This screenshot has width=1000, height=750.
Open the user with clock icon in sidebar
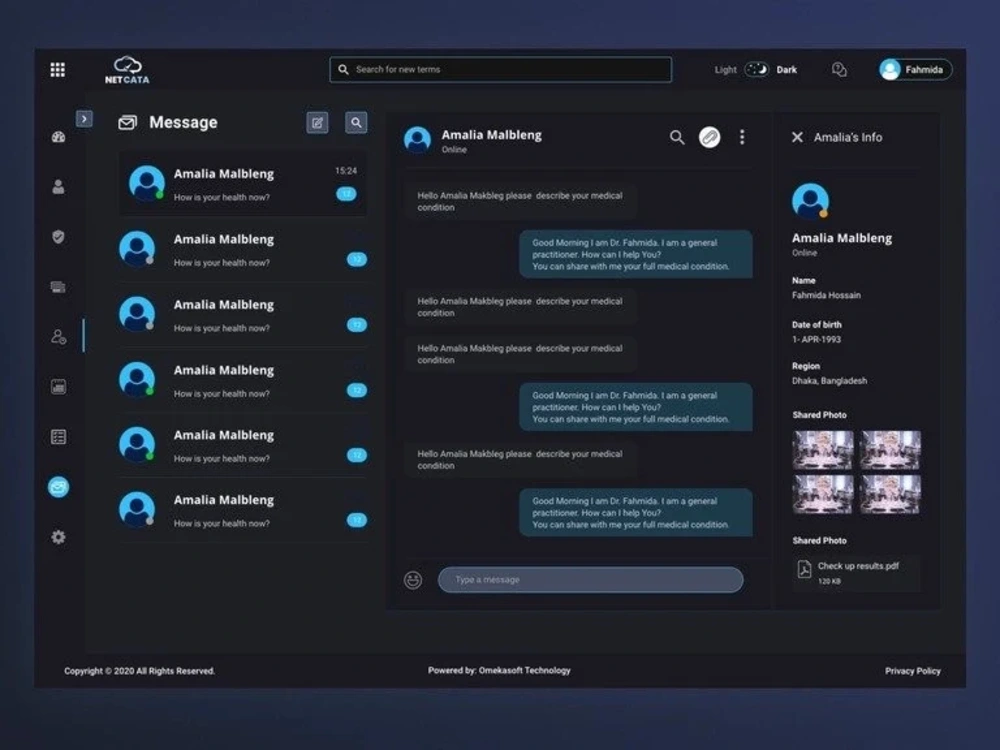59,337
